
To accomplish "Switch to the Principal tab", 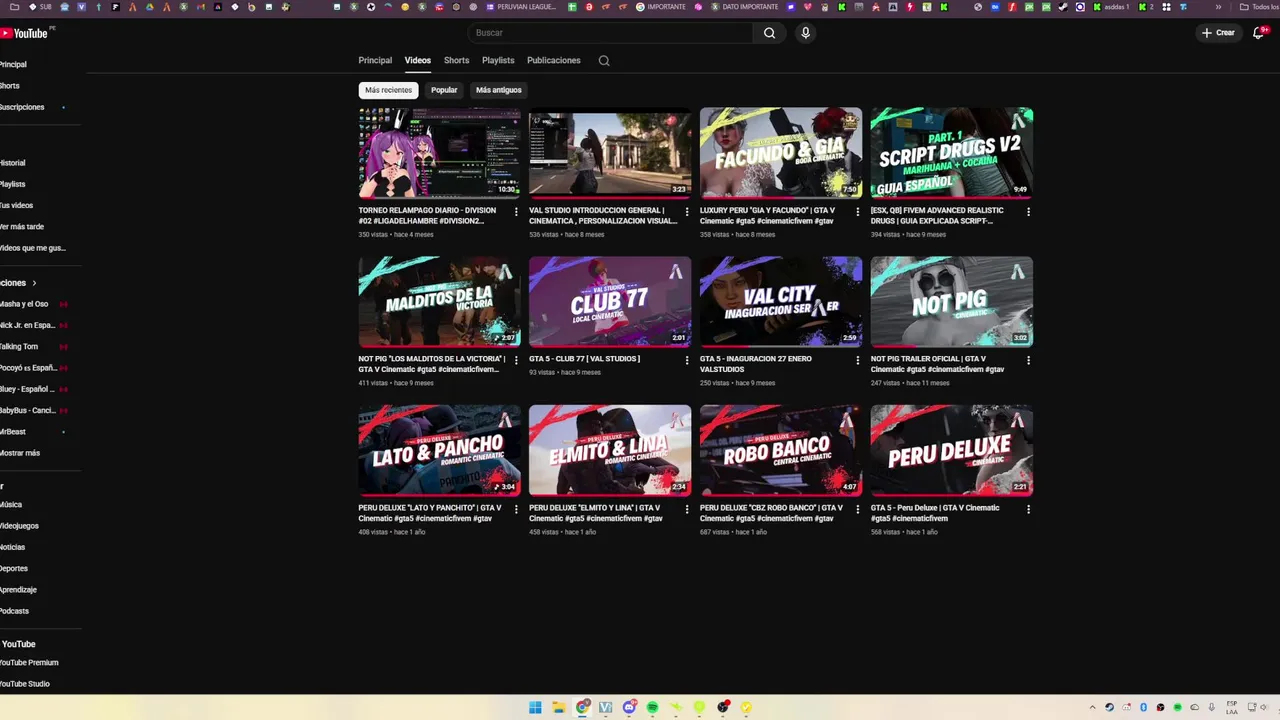I will pyautogui.click(x=375, y=60).
